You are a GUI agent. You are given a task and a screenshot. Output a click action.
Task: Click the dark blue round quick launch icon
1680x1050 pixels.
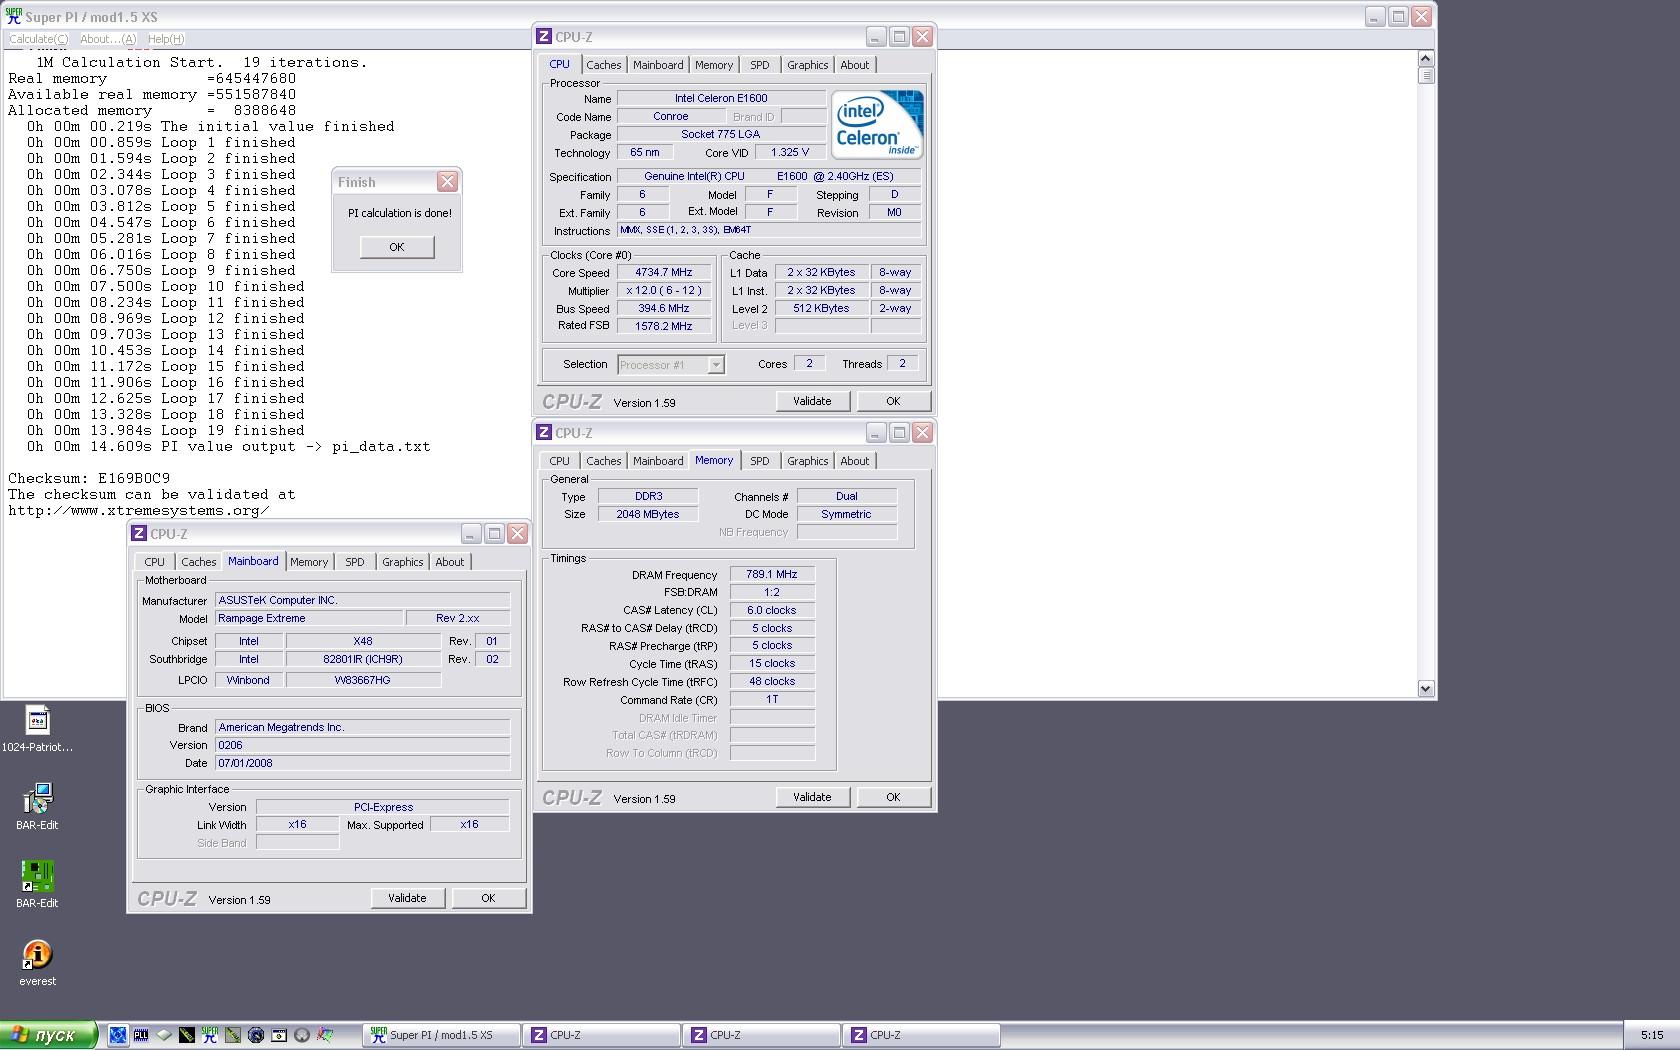click(x=256, y=1035)
